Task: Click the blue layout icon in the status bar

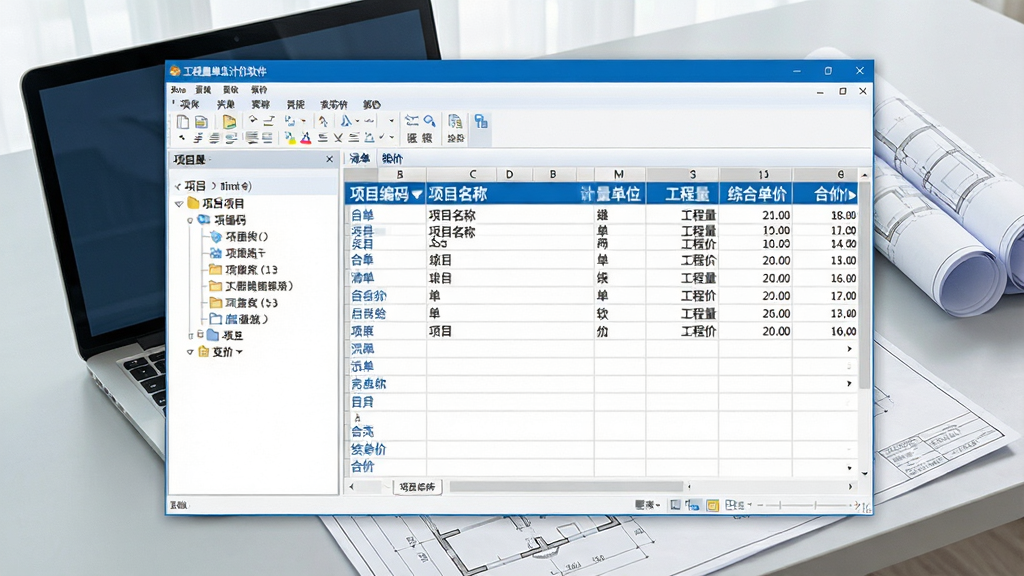Action: [693, 505]
